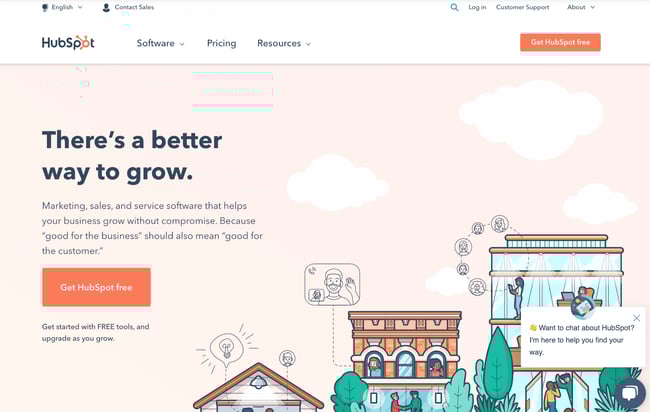650x412 pixels.
Task: Click the Contact Sales person icon
Action: pos(106,7)
